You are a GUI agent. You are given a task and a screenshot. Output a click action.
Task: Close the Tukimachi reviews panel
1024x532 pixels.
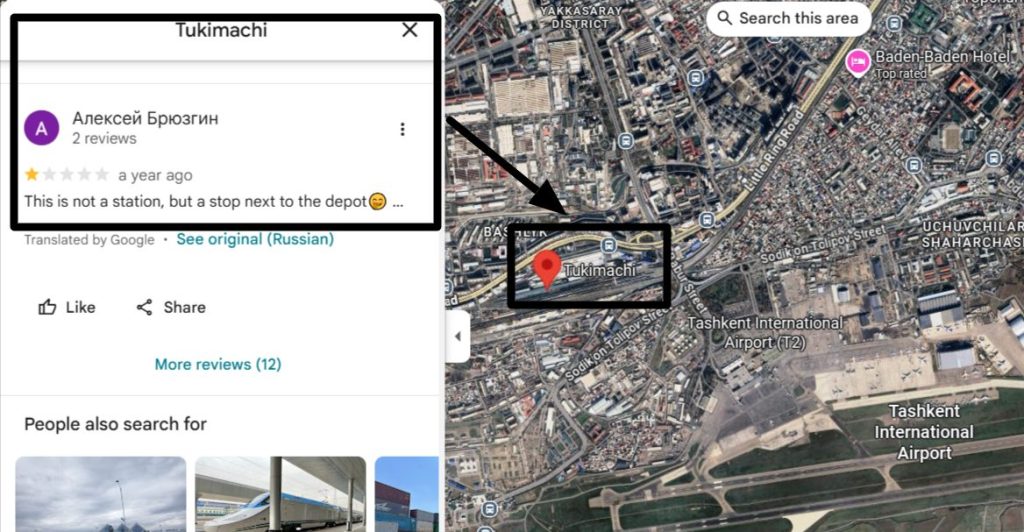coord(409,30)
